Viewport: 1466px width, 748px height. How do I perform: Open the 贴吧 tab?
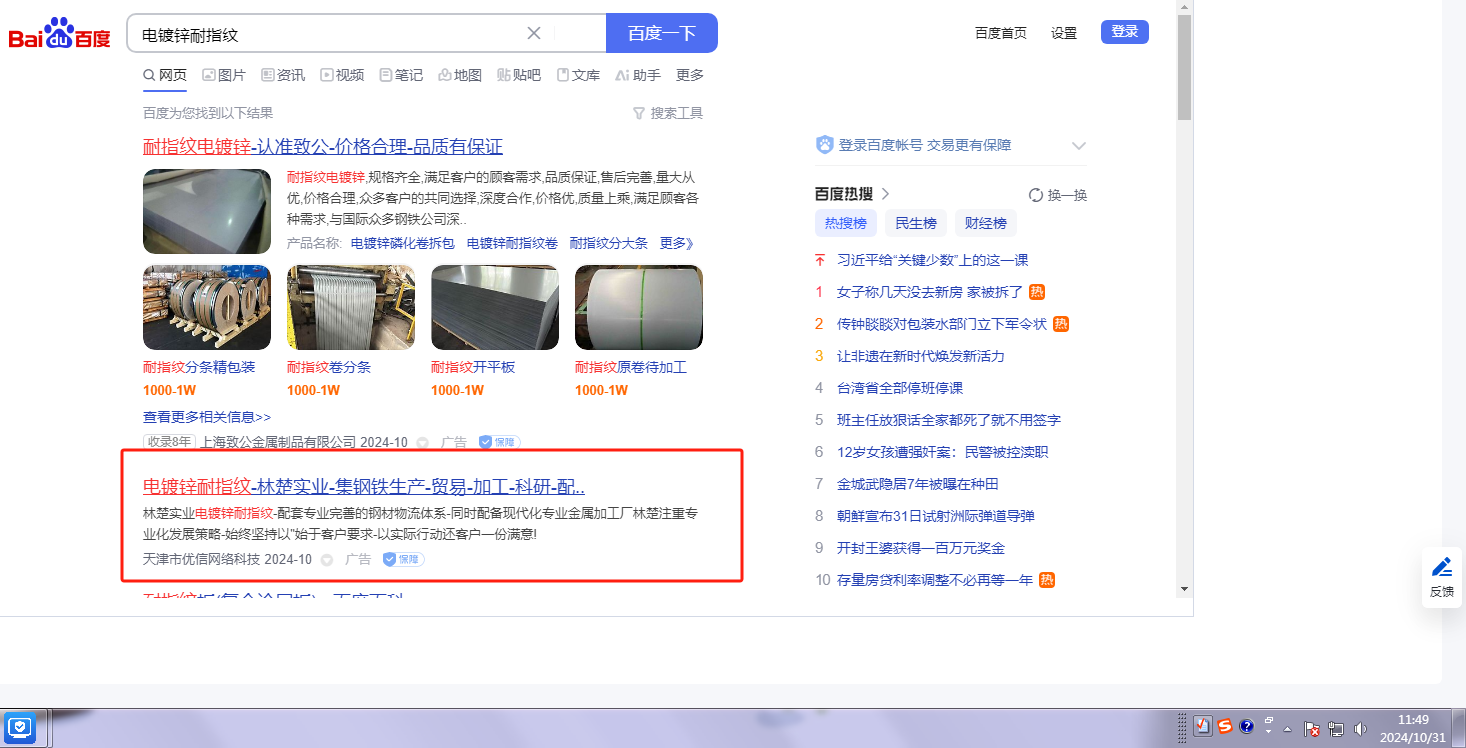(x=519, y=75)
